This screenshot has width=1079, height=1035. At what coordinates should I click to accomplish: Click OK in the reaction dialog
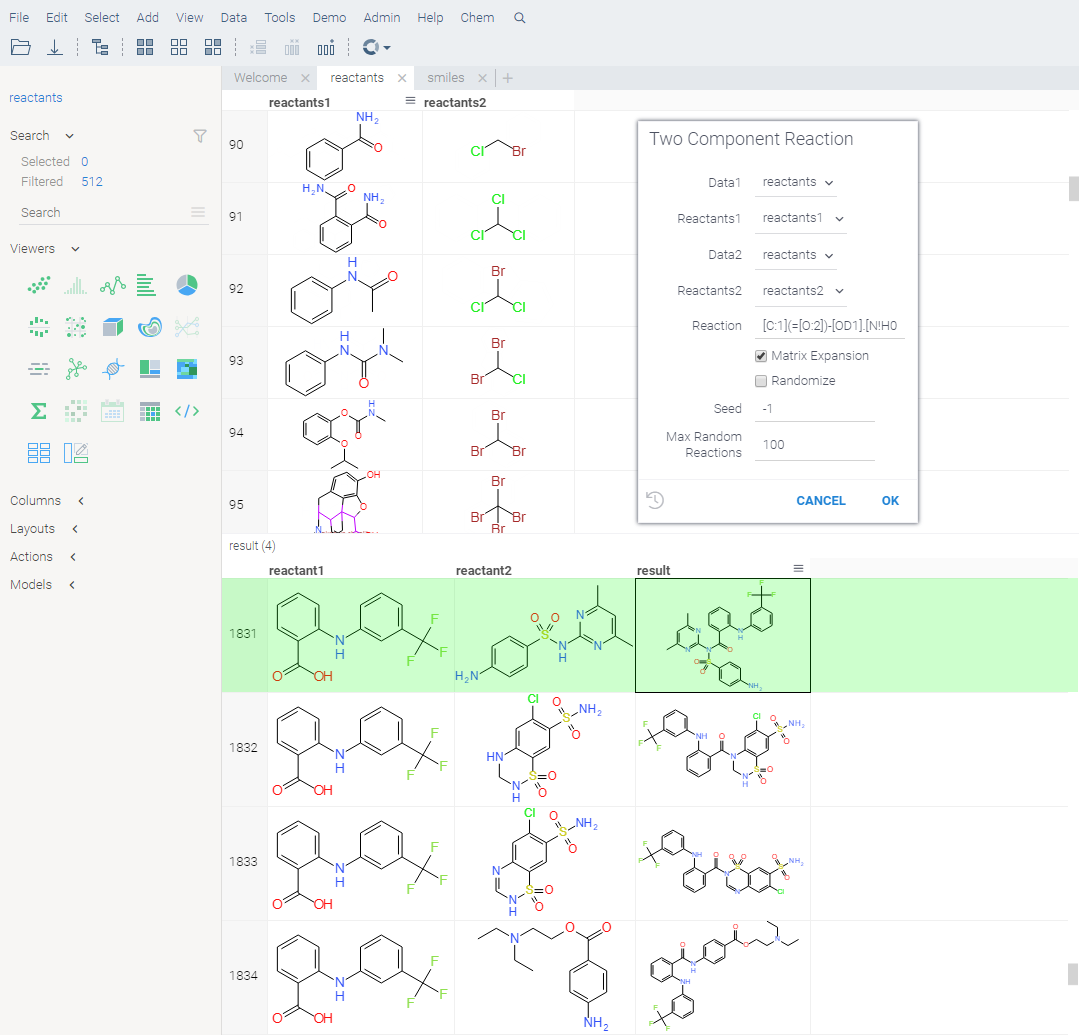pos(890,501)
